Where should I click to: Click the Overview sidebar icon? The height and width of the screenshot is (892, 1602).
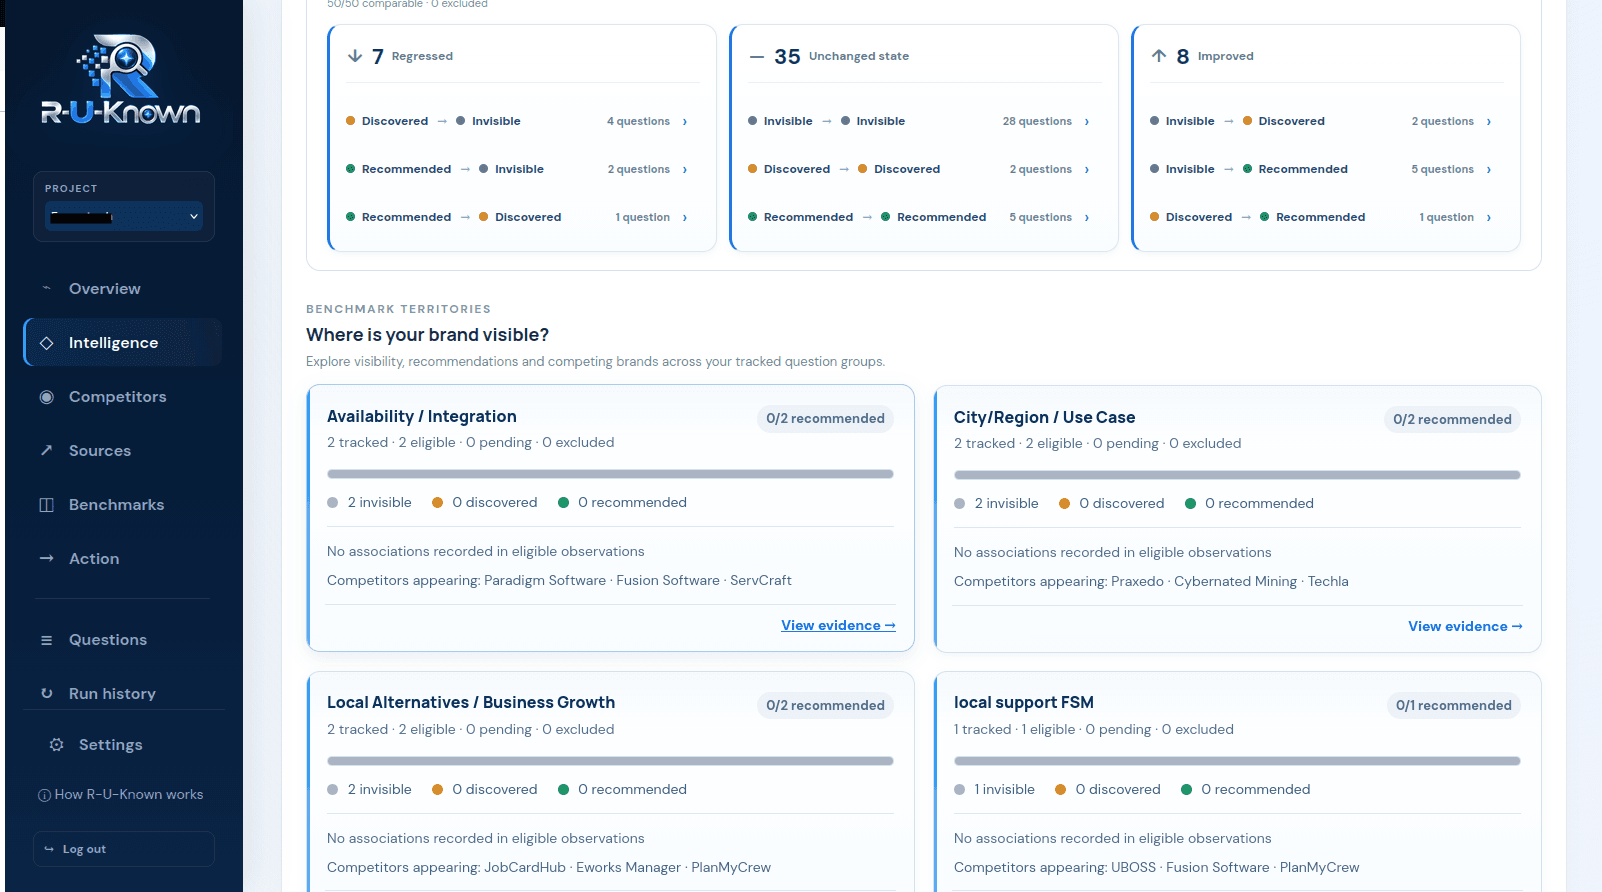[x=46, y=288]
